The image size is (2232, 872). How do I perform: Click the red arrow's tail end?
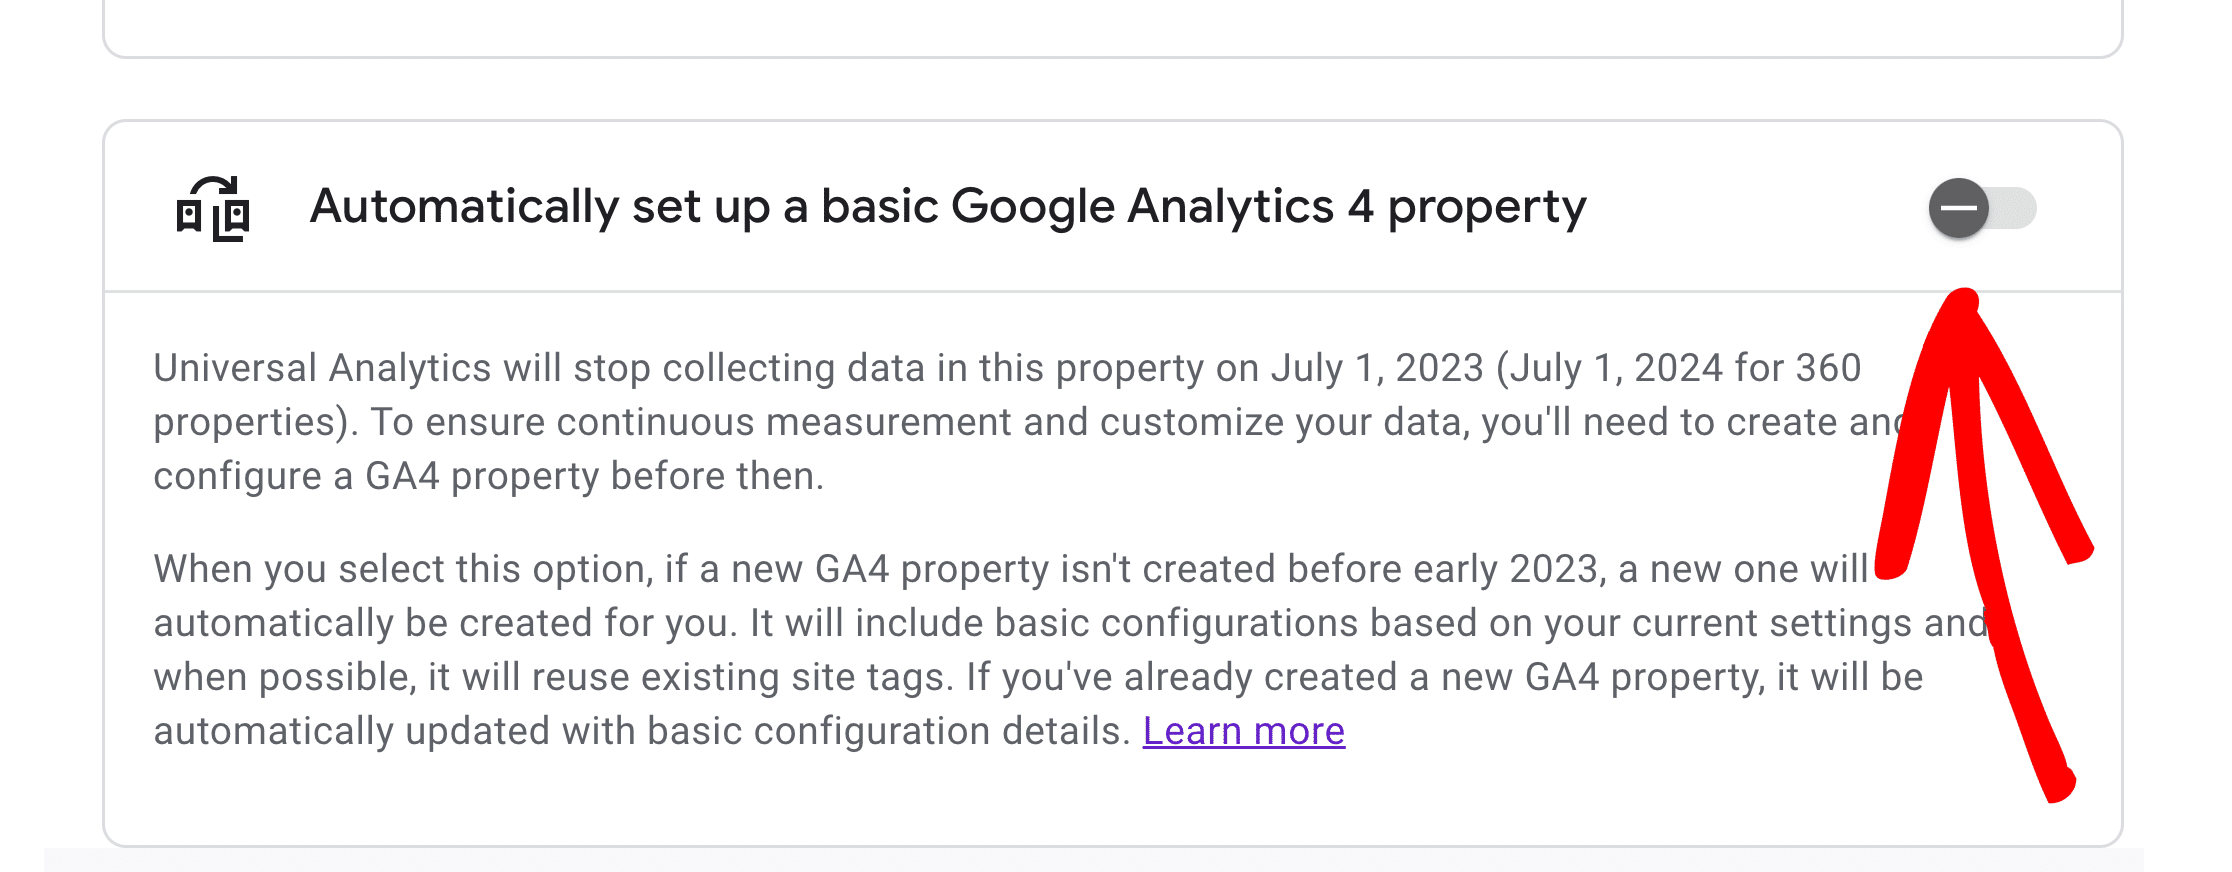[2058, 786]
